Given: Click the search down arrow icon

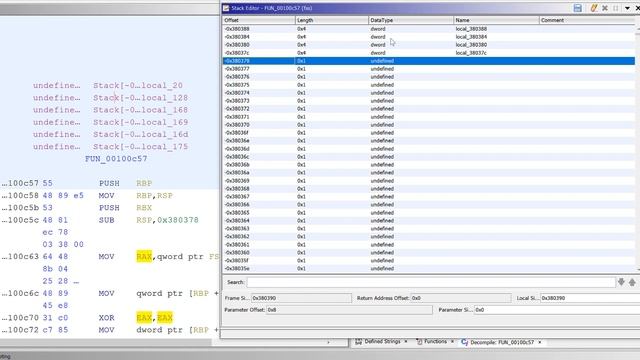Looking at the screenshot, I should pyautogui.click(x=621, y=282).
